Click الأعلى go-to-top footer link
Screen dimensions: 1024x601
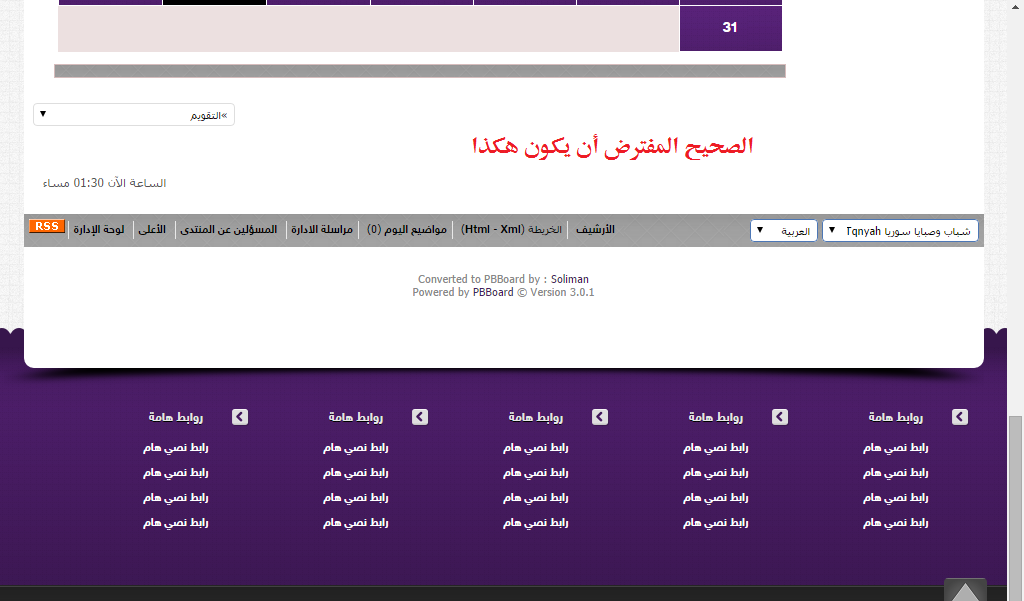[x=152, y=229]
